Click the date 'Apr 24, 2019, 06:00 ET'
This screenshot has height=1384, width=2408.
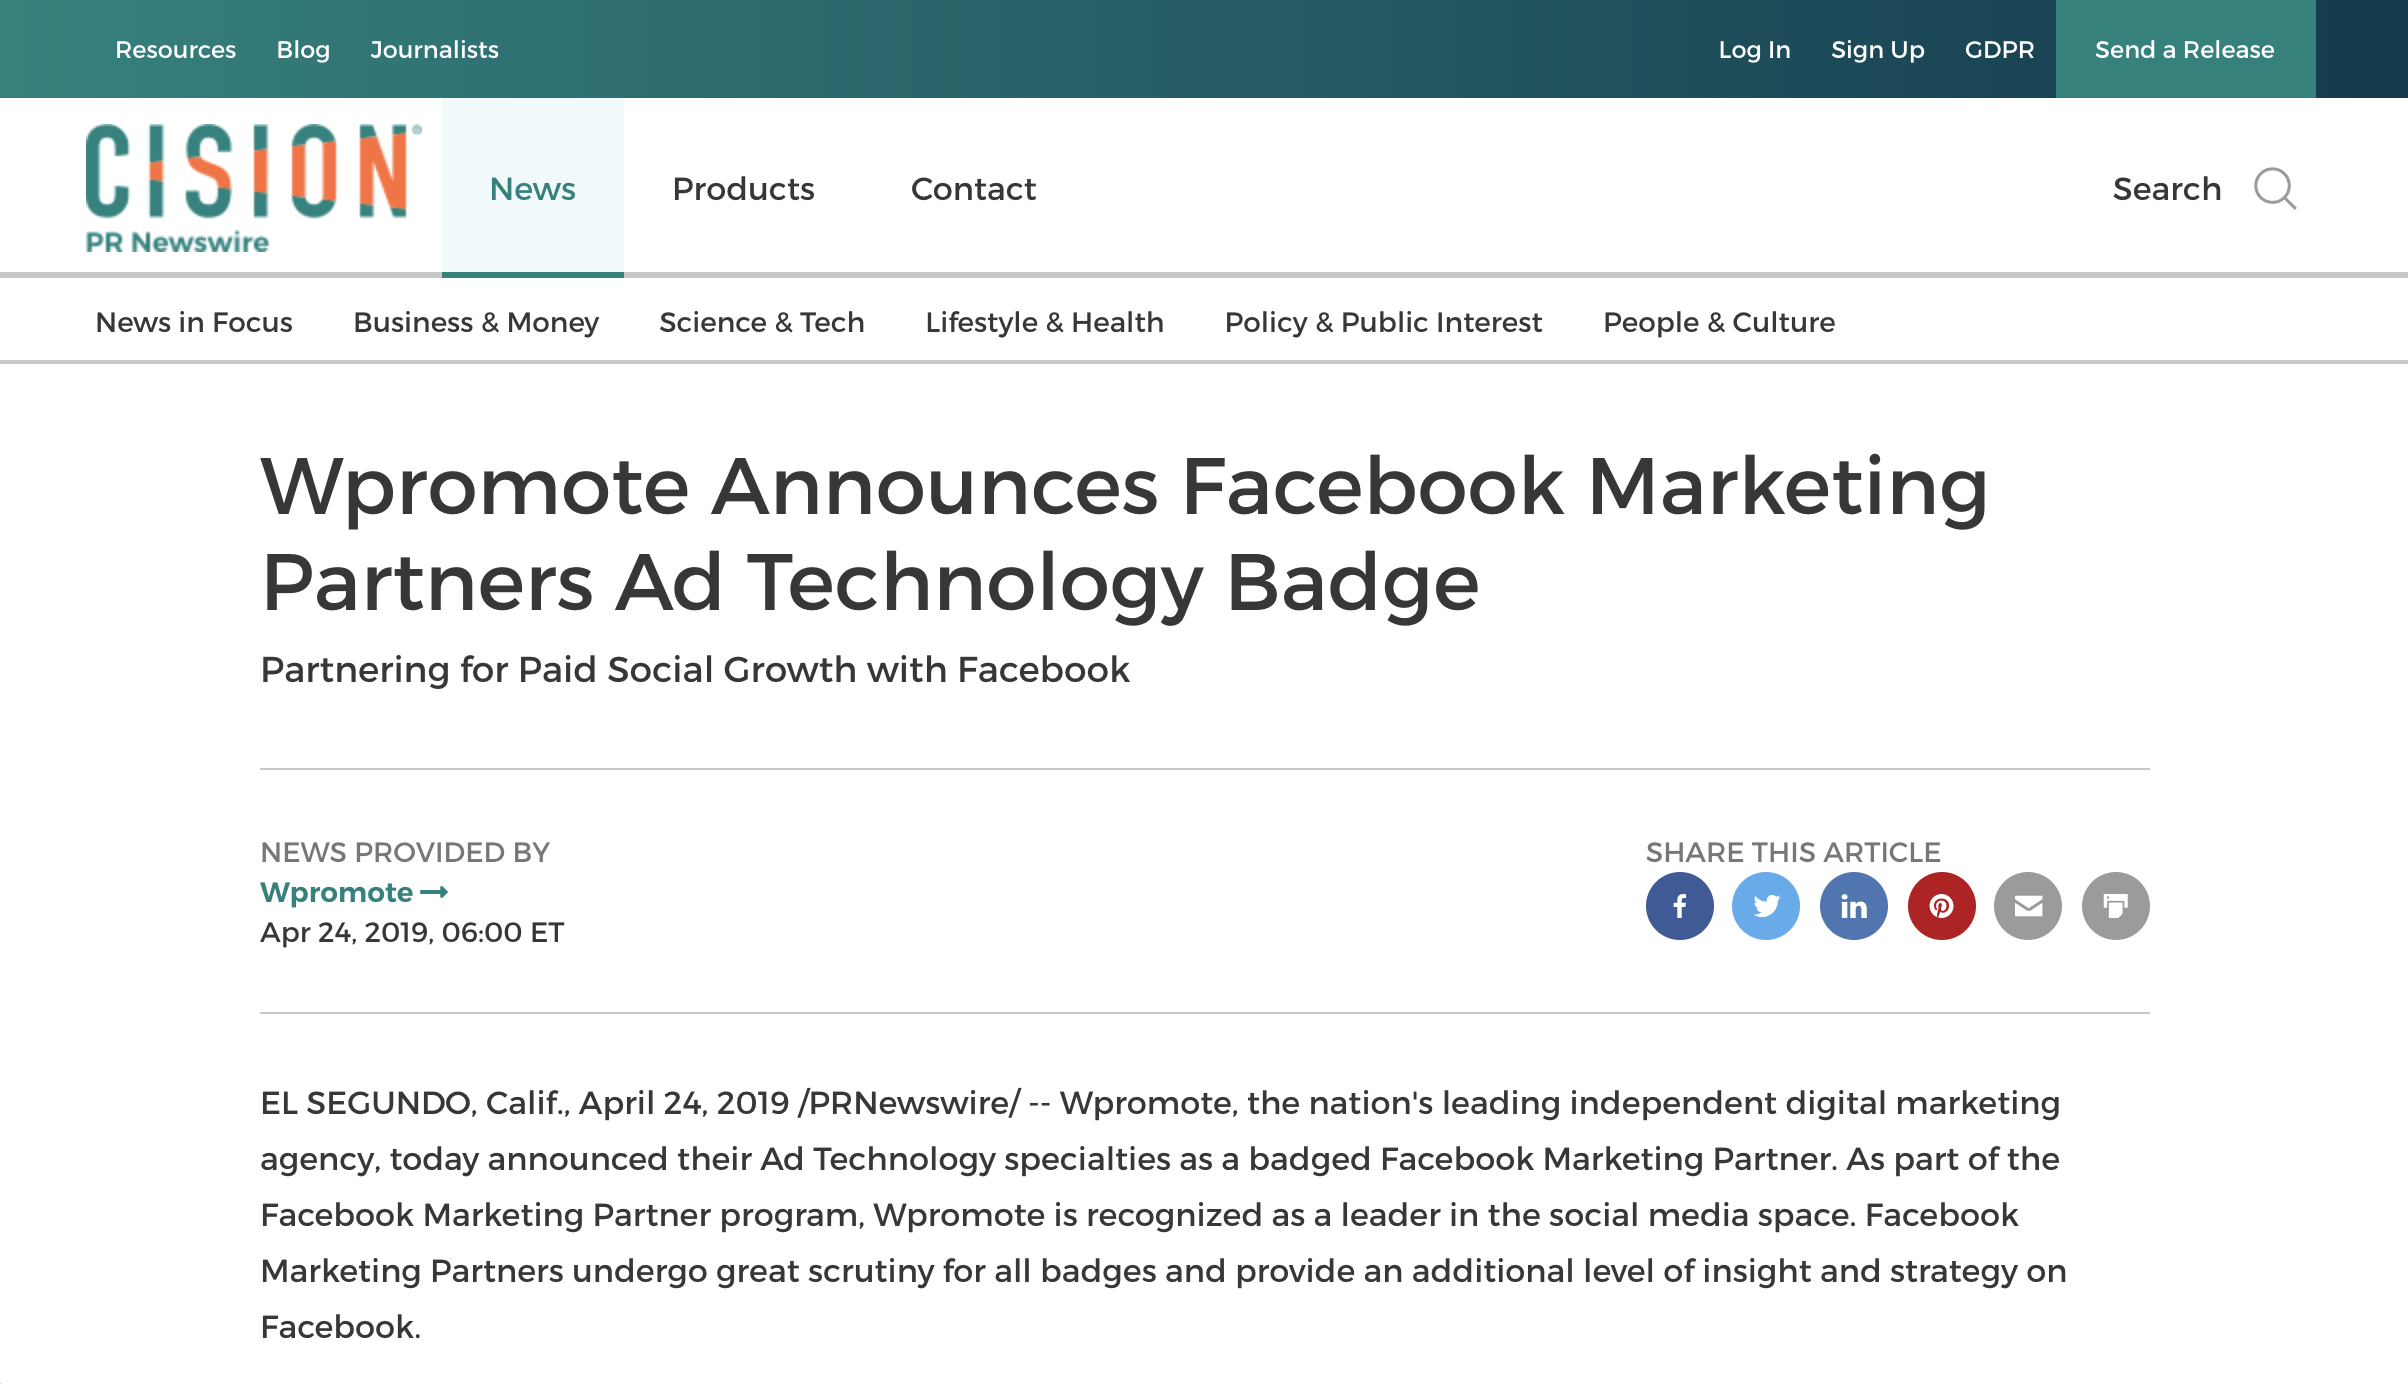coord(412,932)
